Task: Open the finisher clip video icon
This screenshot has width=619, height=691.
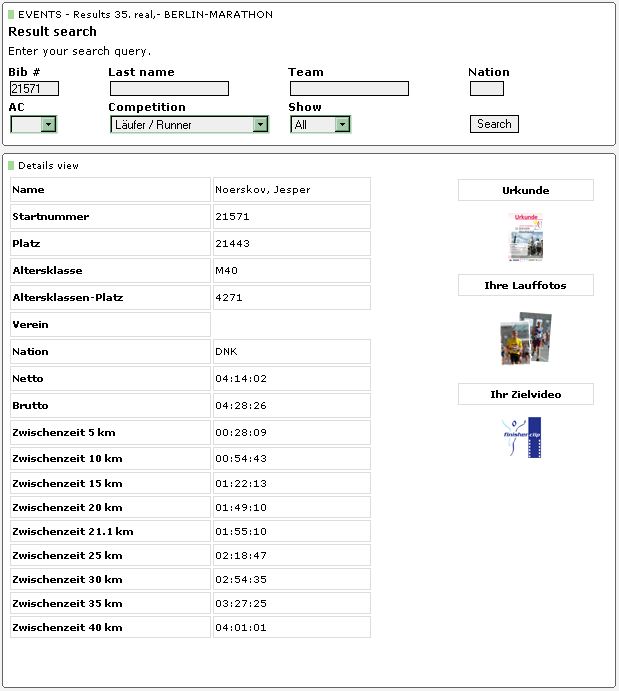Action: pos(522,438)
